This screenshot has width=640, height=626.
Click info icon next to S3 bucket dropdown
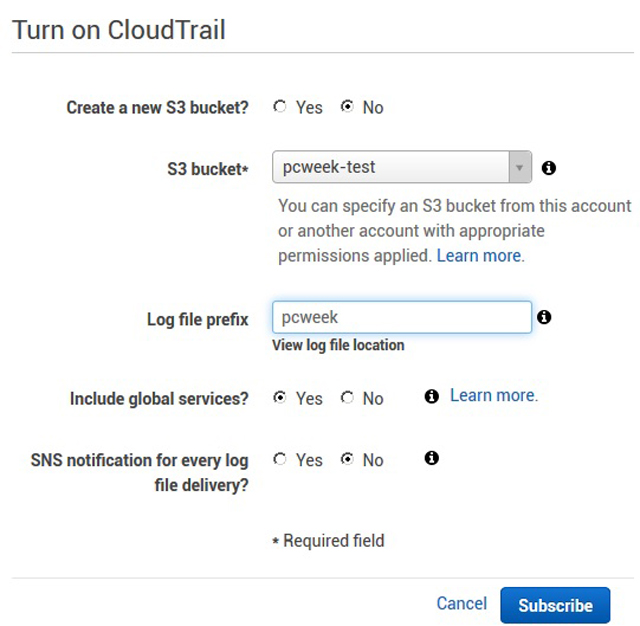(549, 168)
